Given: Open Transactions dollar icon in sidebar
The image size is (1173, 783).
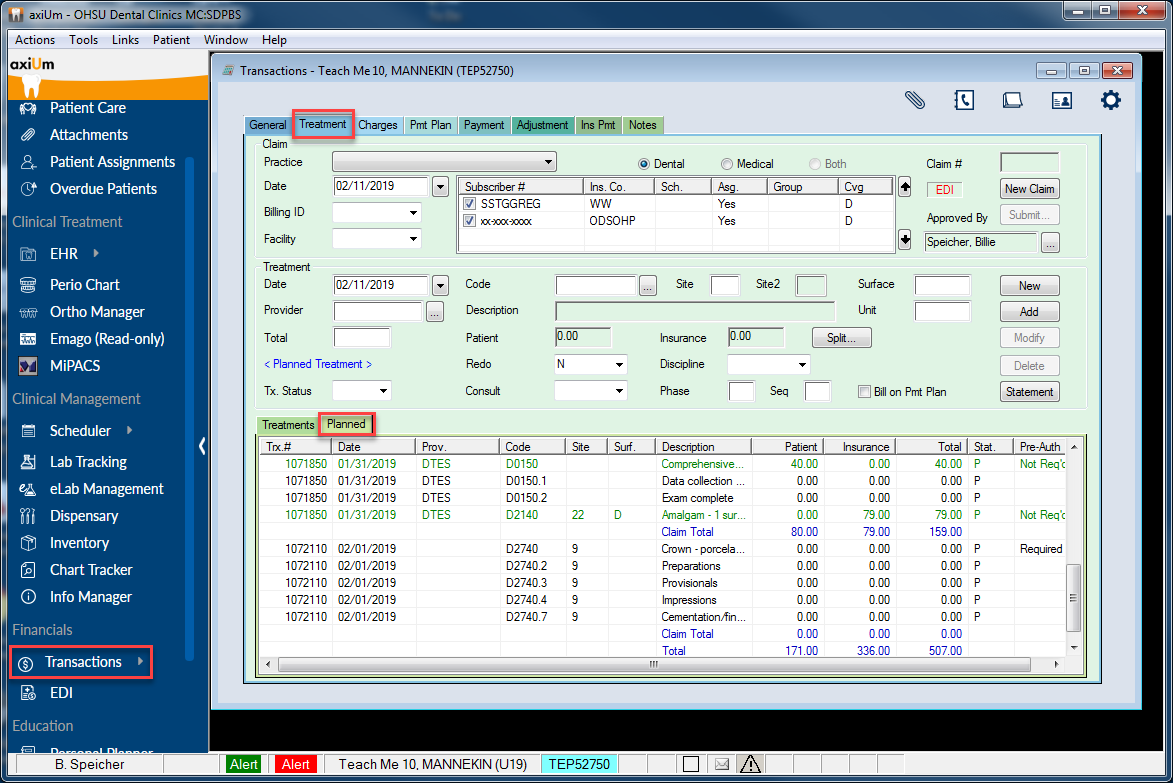Looking at the screenshot, I should point(25,663).
